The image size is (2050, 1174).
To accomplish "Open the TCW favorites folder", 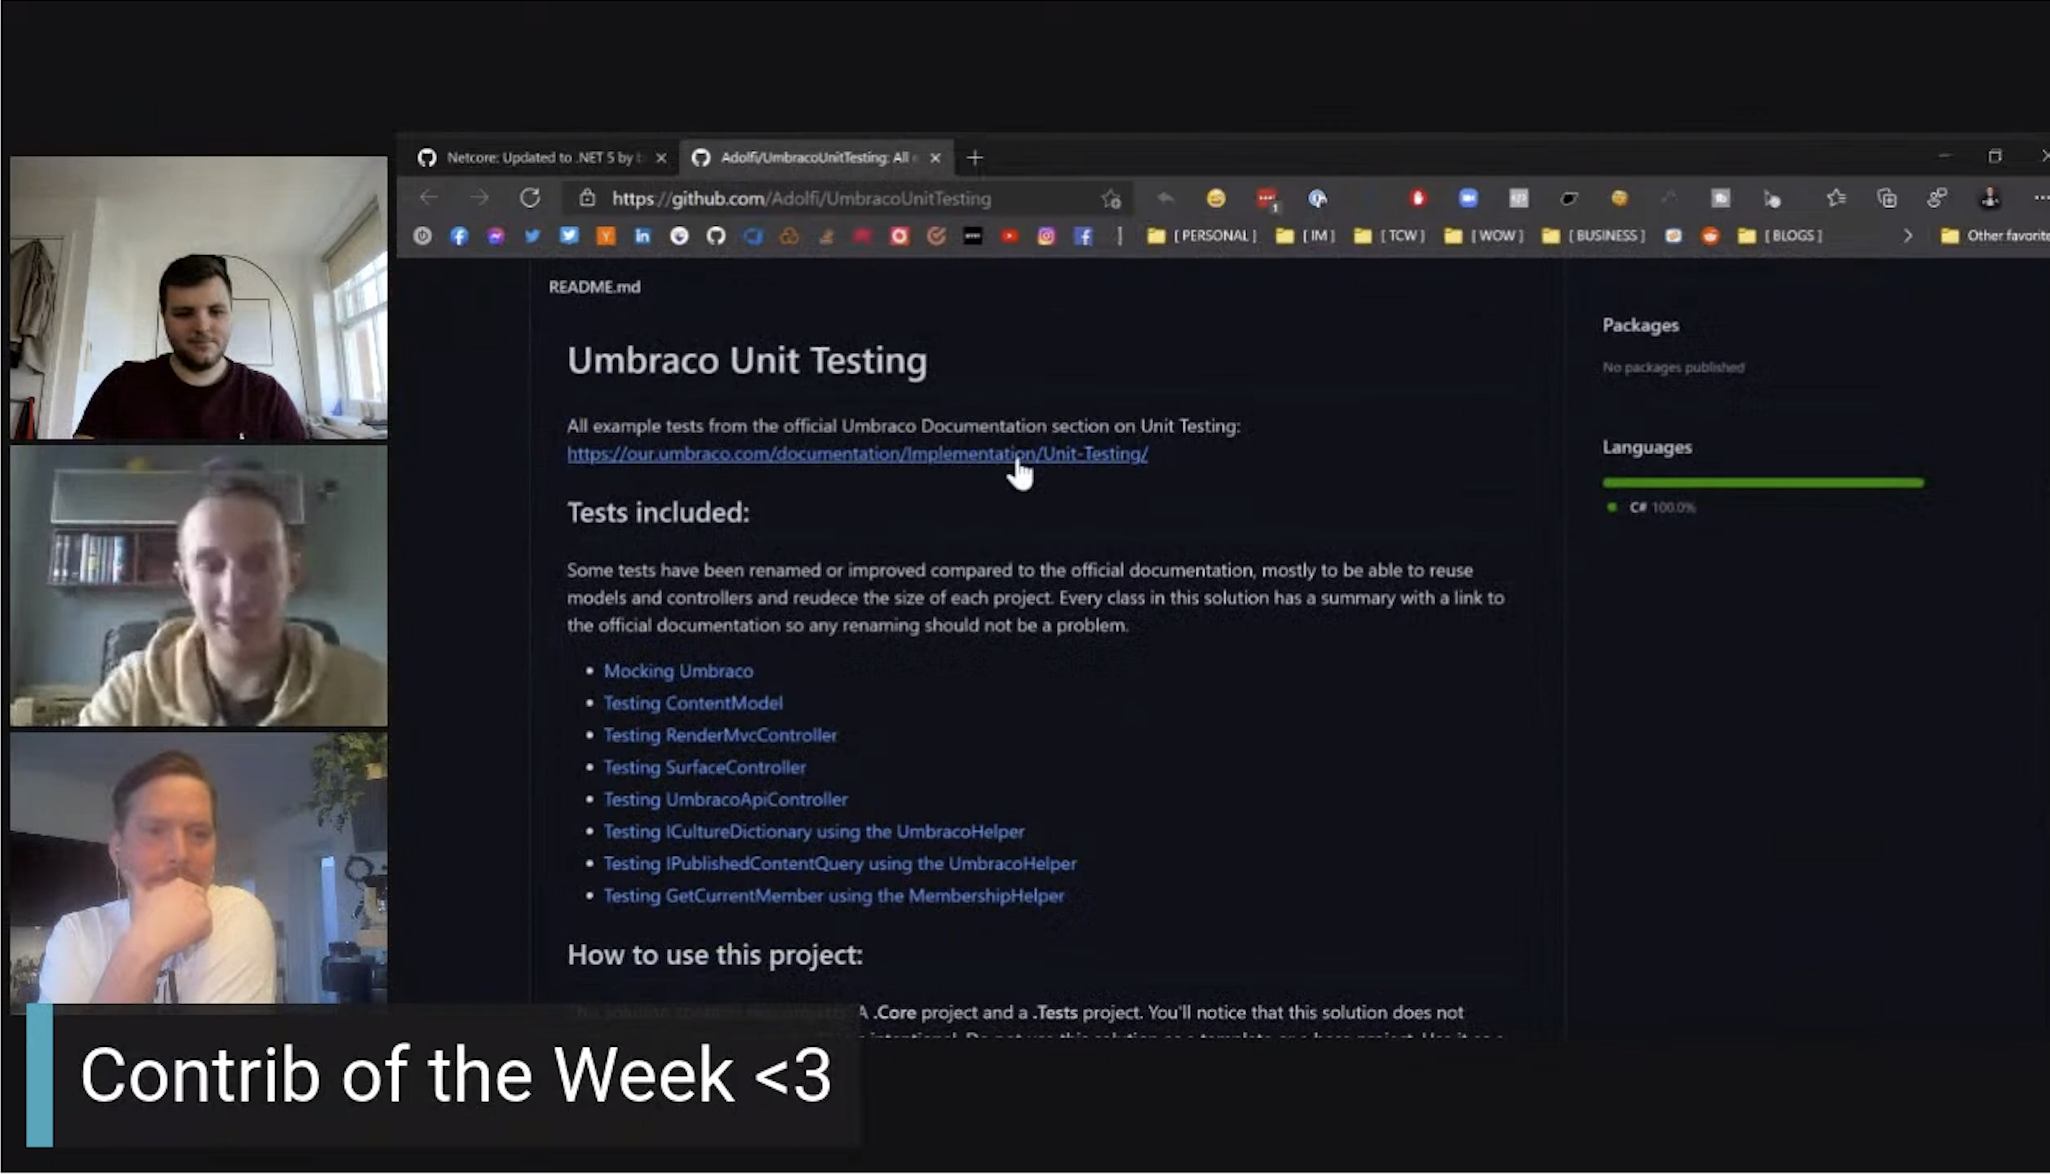I will 1389,236.
